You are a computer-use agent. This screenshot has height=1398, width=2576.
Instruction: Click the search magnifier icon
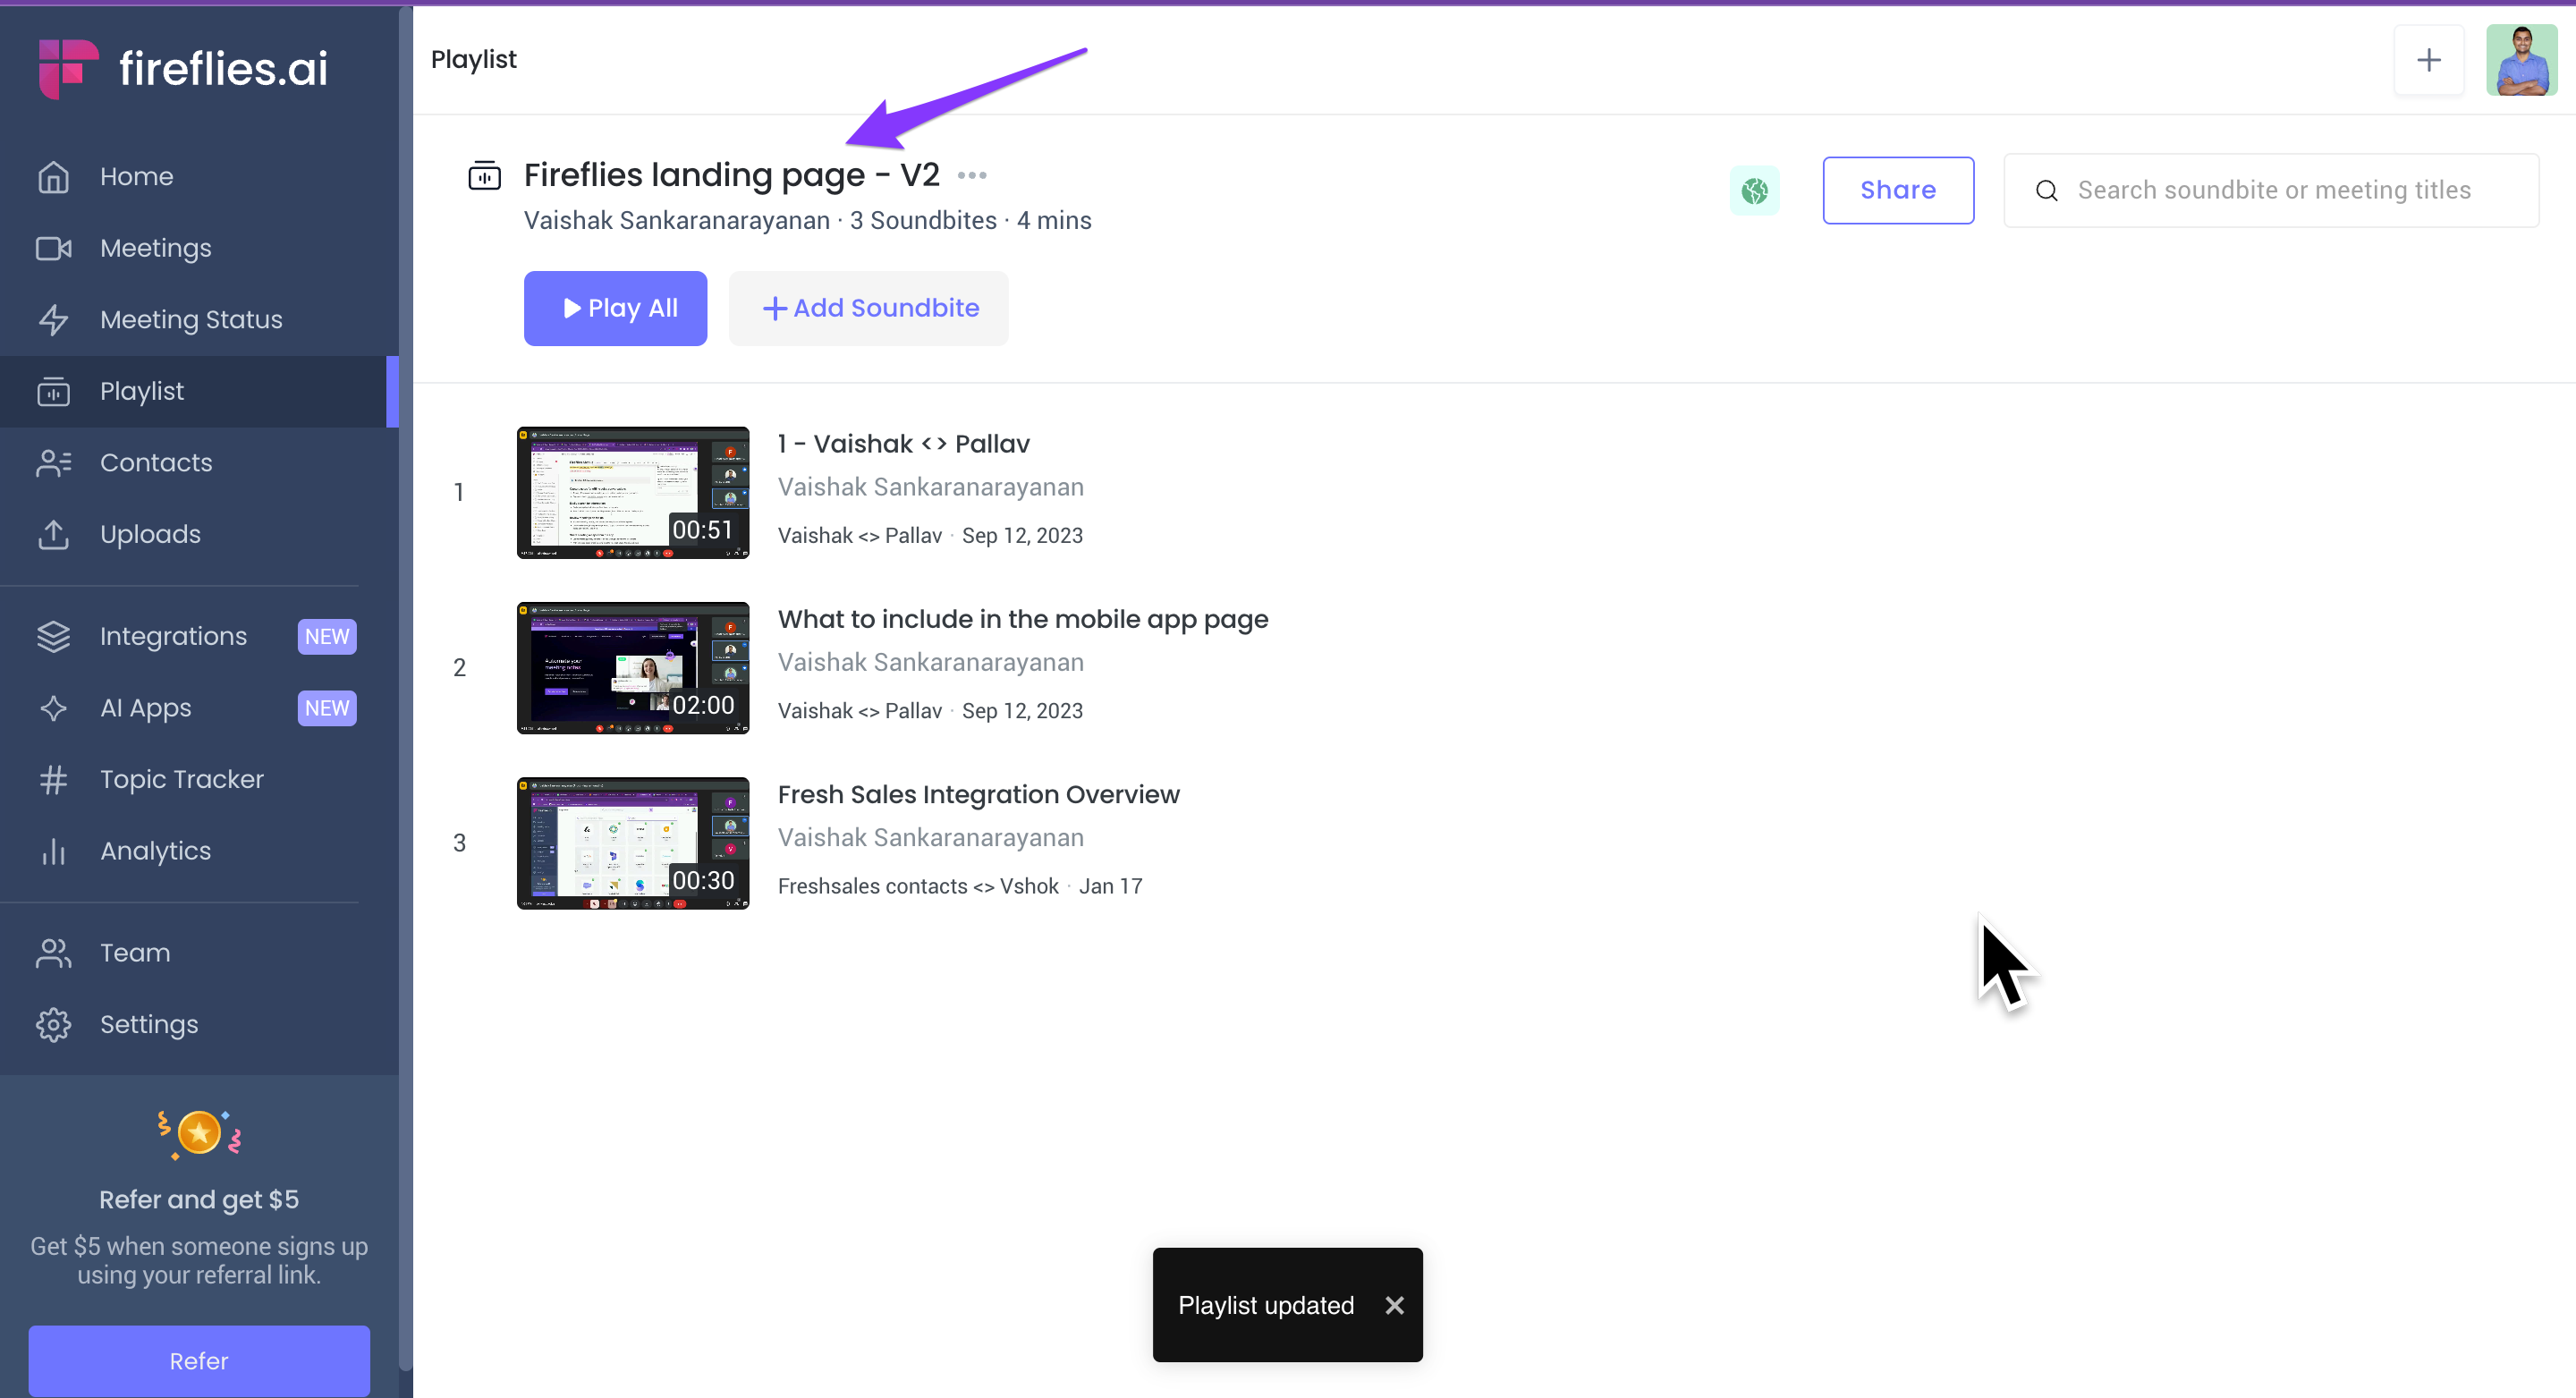click(2047, 190)
